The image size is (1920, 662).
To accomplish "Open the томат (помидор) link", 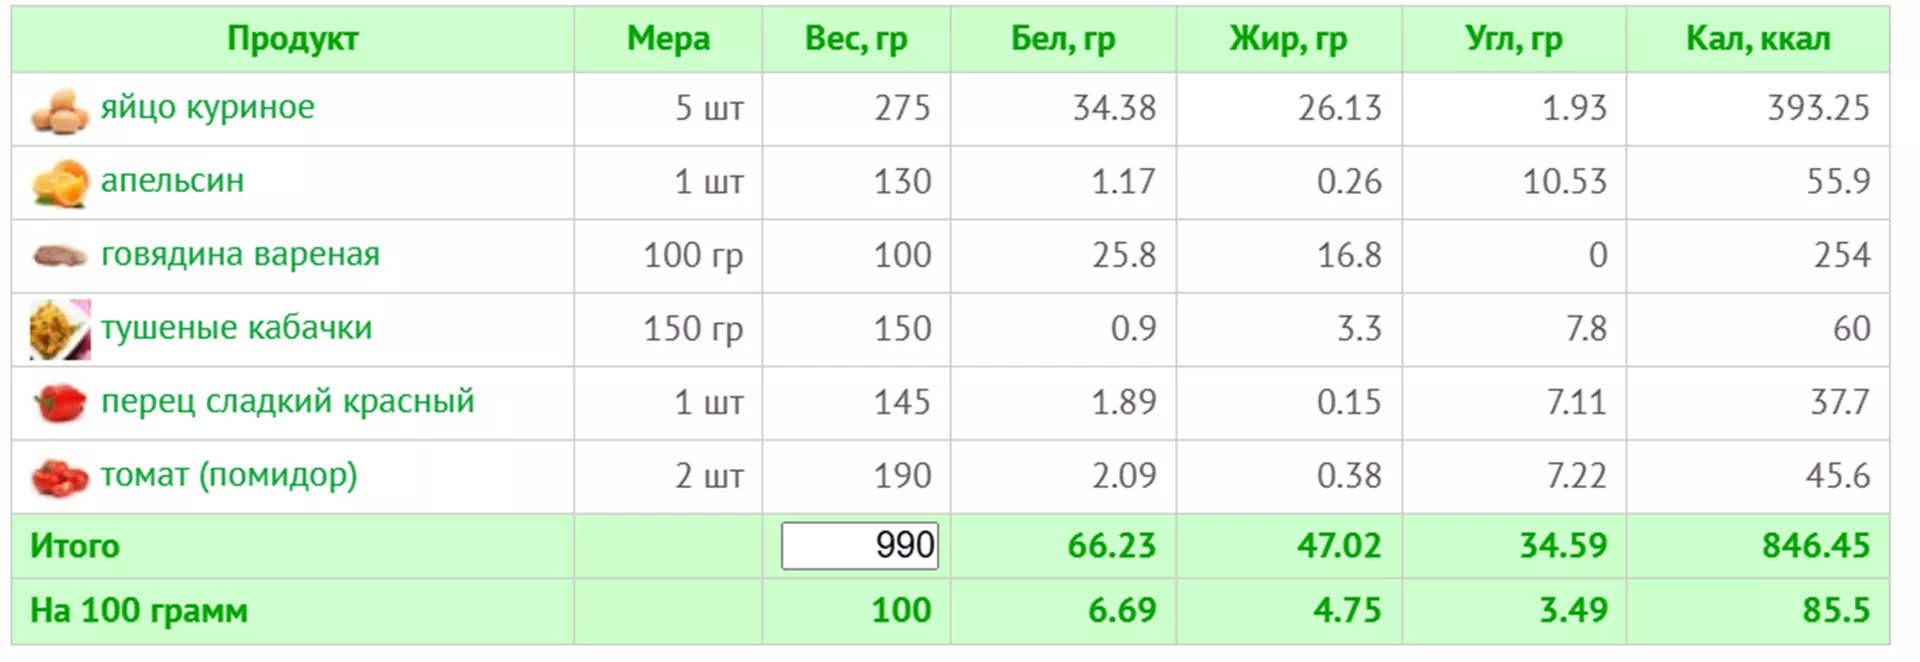I will click(x=228, y=475).
